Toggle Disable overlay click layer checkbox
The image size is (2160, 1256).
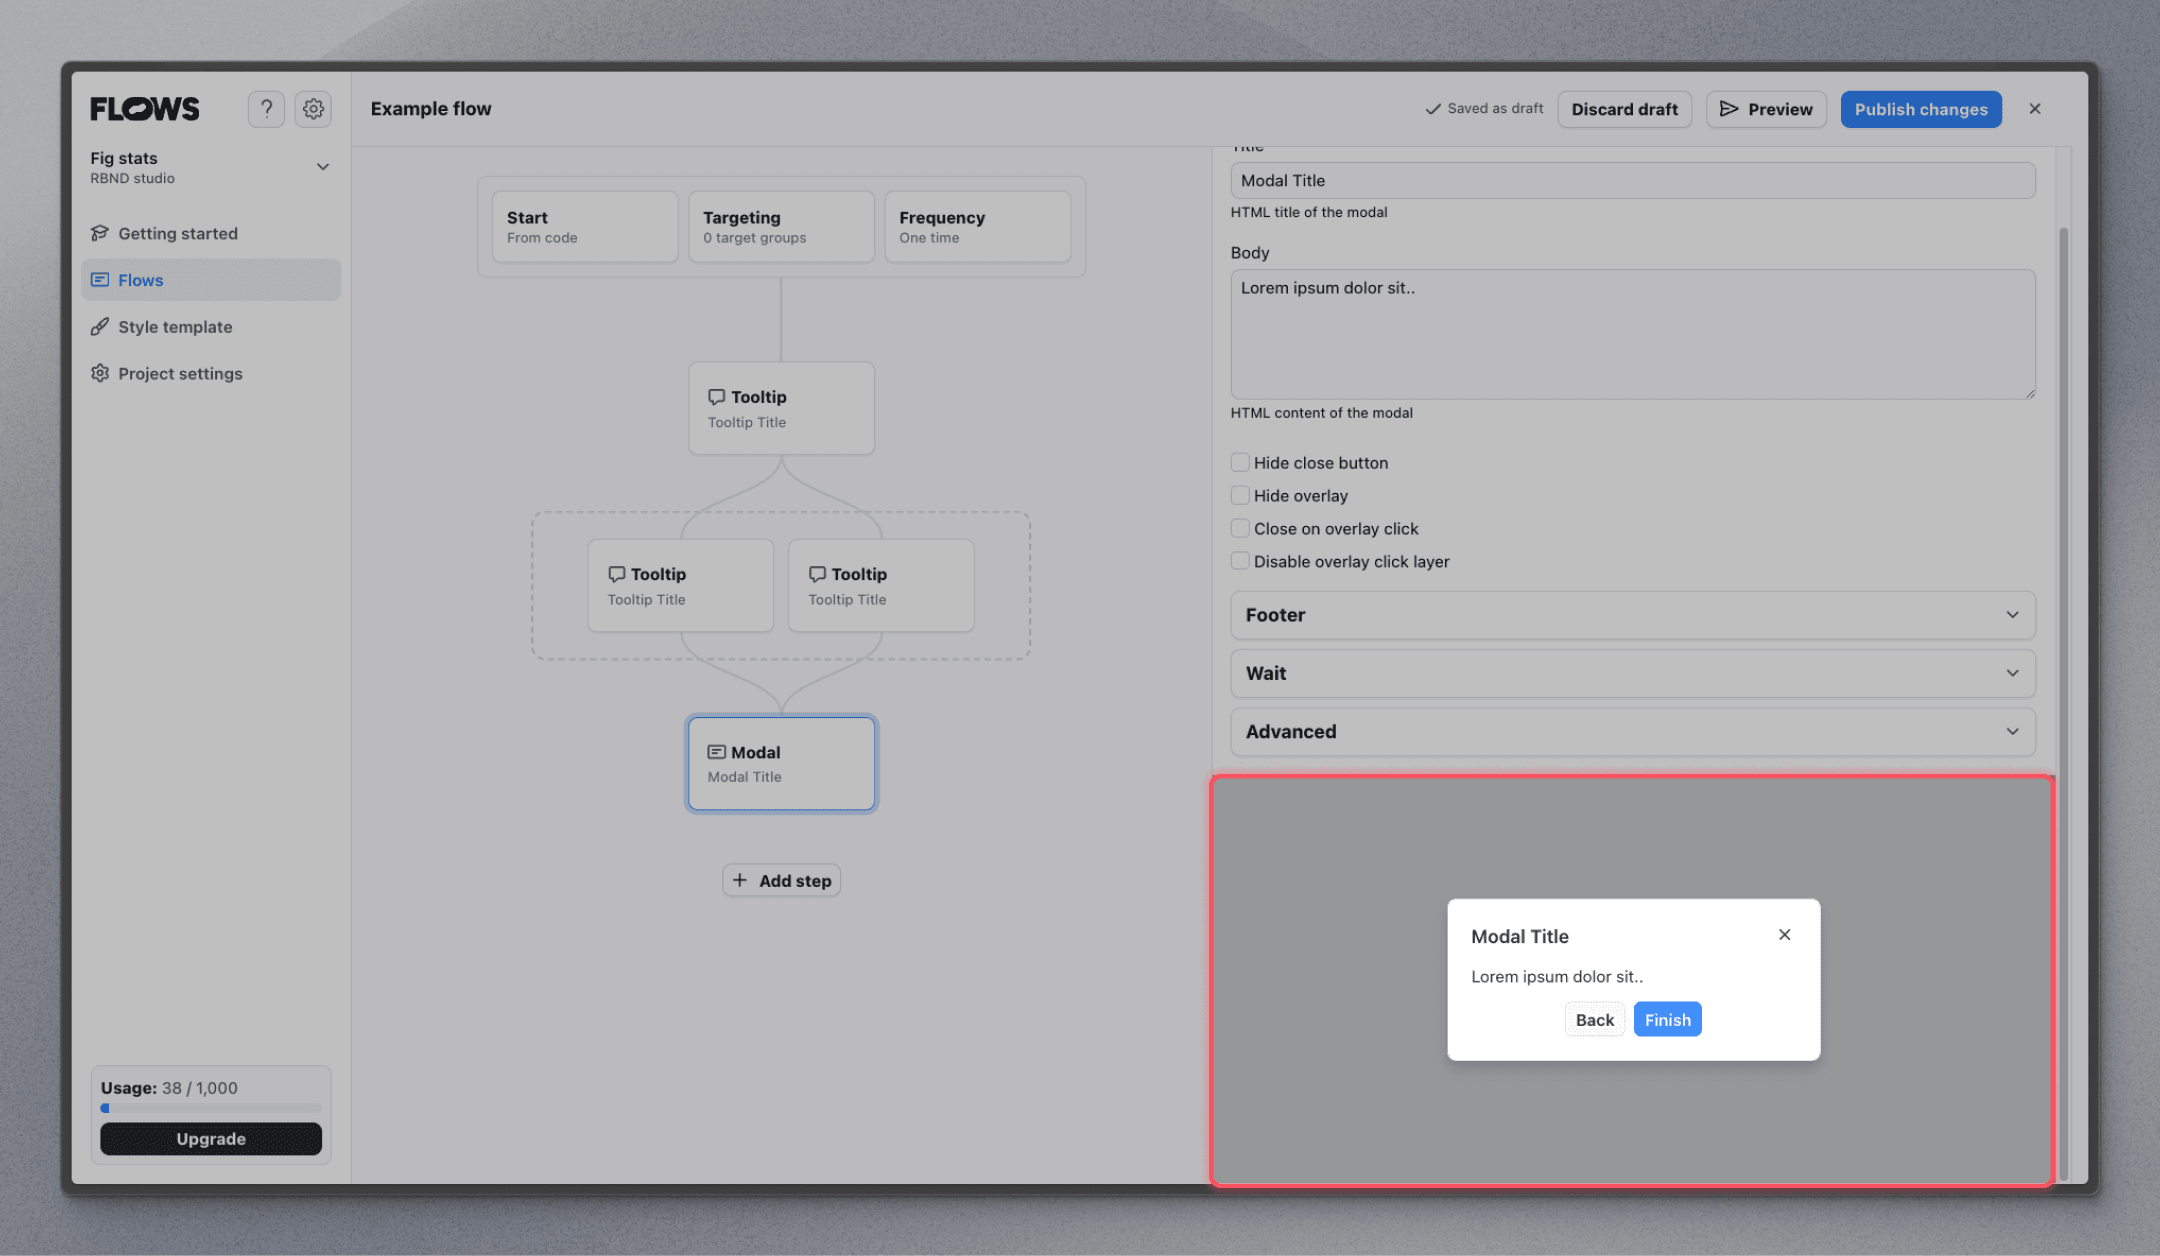1240,561
